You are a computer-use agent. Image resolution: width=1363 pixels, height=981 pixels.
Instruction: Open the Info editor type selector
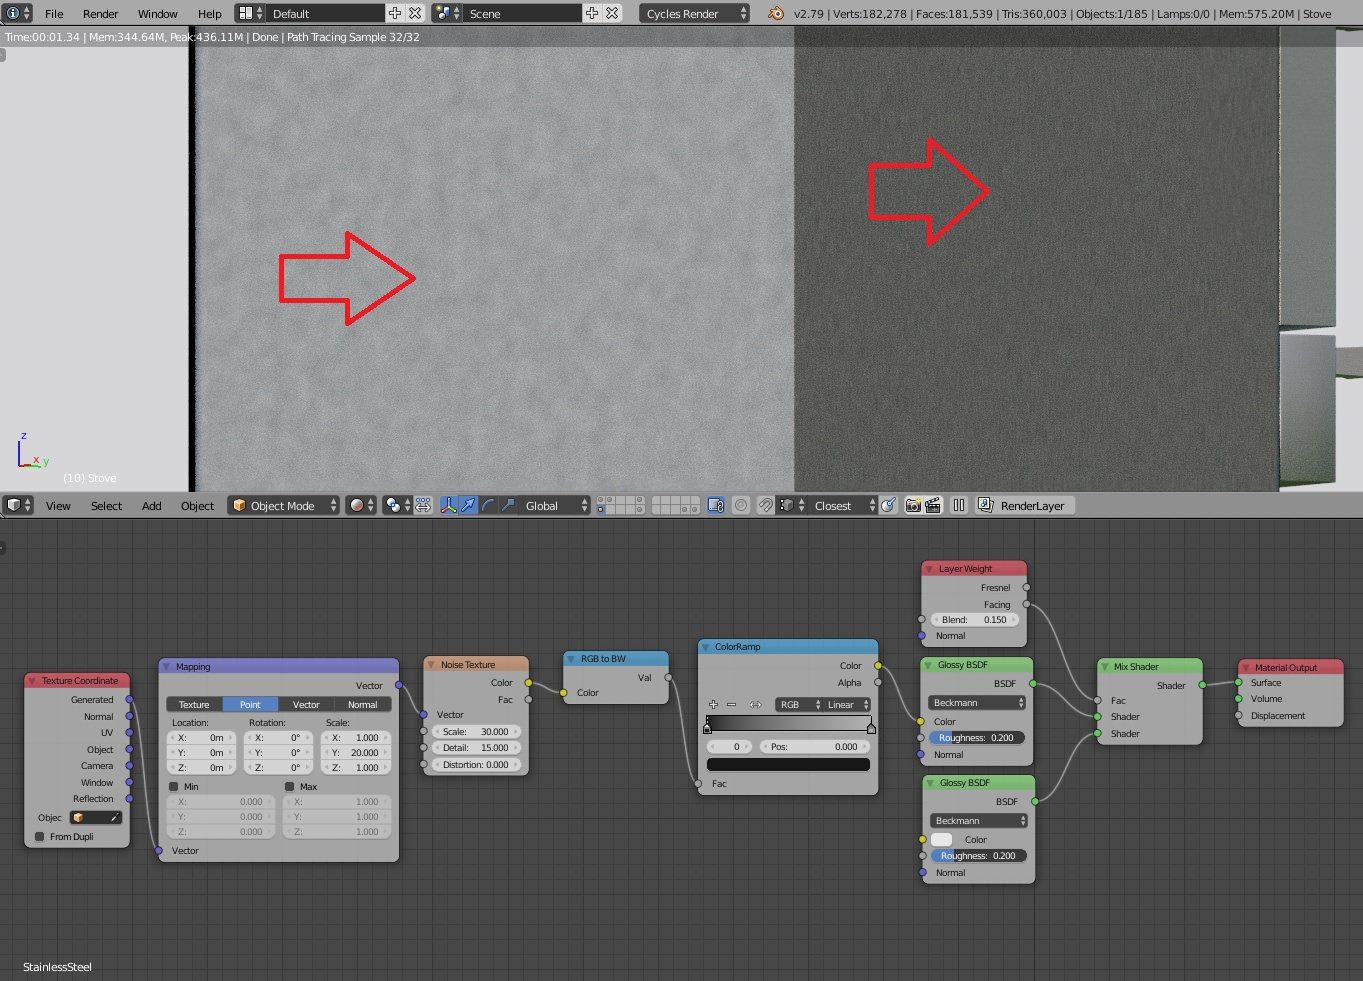coord(18,13)
